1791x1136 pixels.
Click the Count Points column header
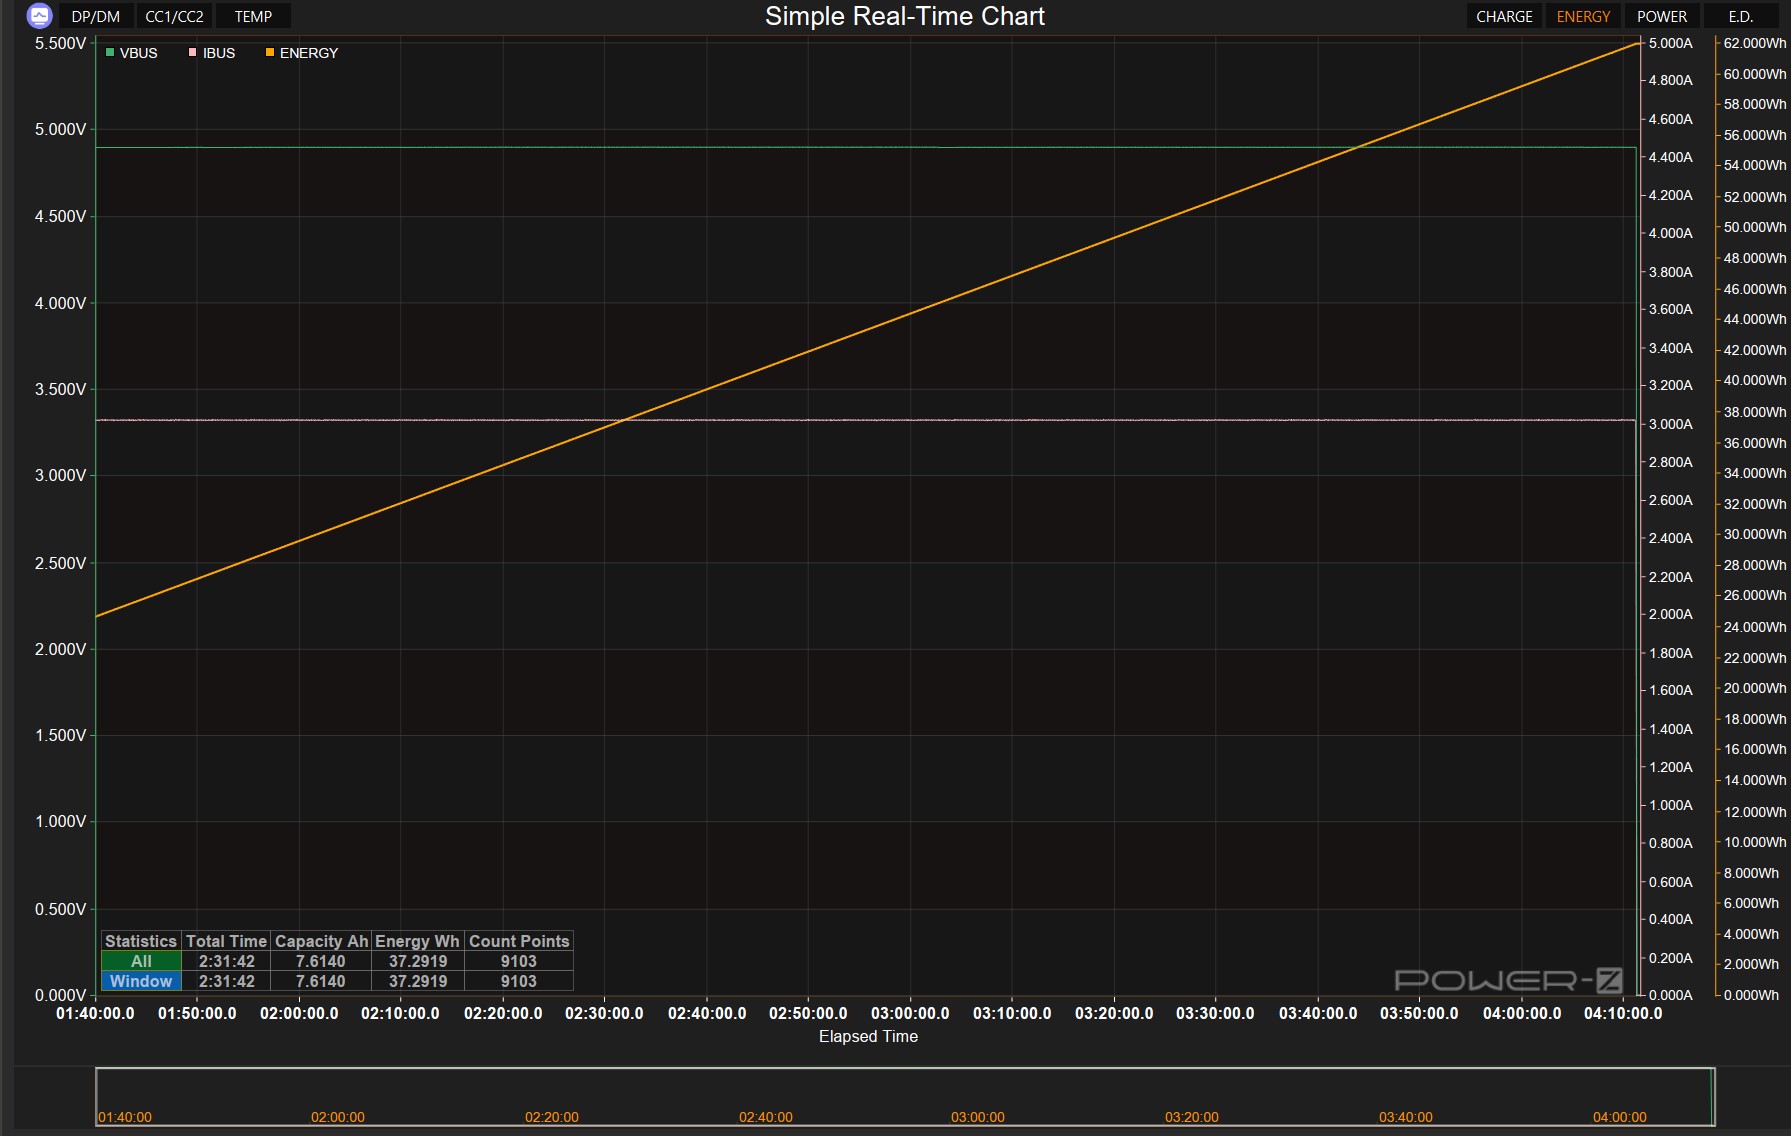519,941
